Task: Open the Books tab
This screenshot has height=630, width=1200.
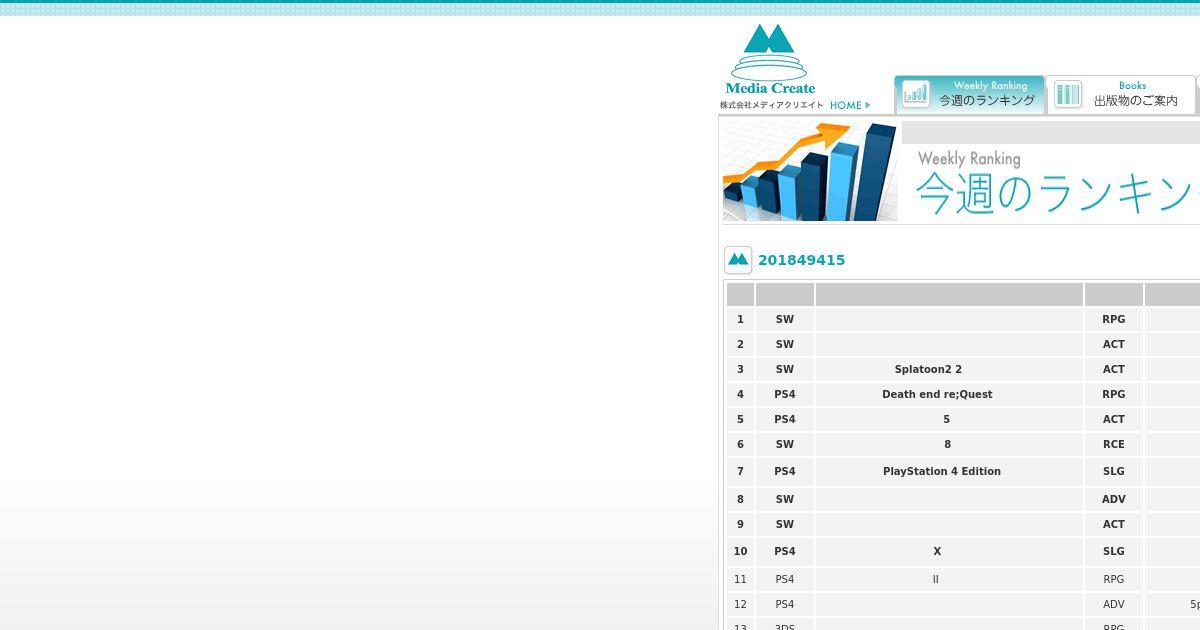Action: [x=1121, y=94]
